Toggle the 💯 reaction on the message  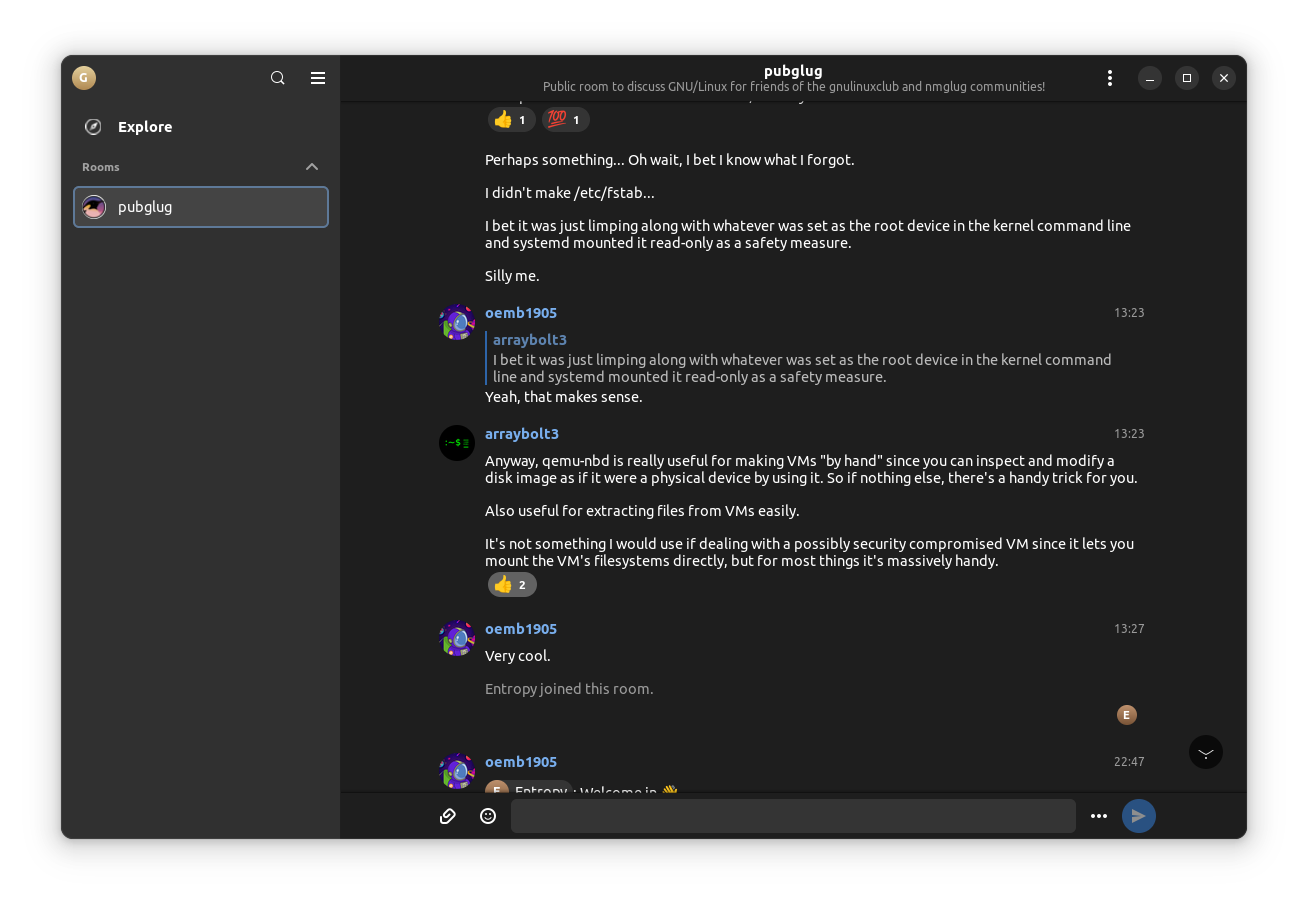(x=565, y=119)
